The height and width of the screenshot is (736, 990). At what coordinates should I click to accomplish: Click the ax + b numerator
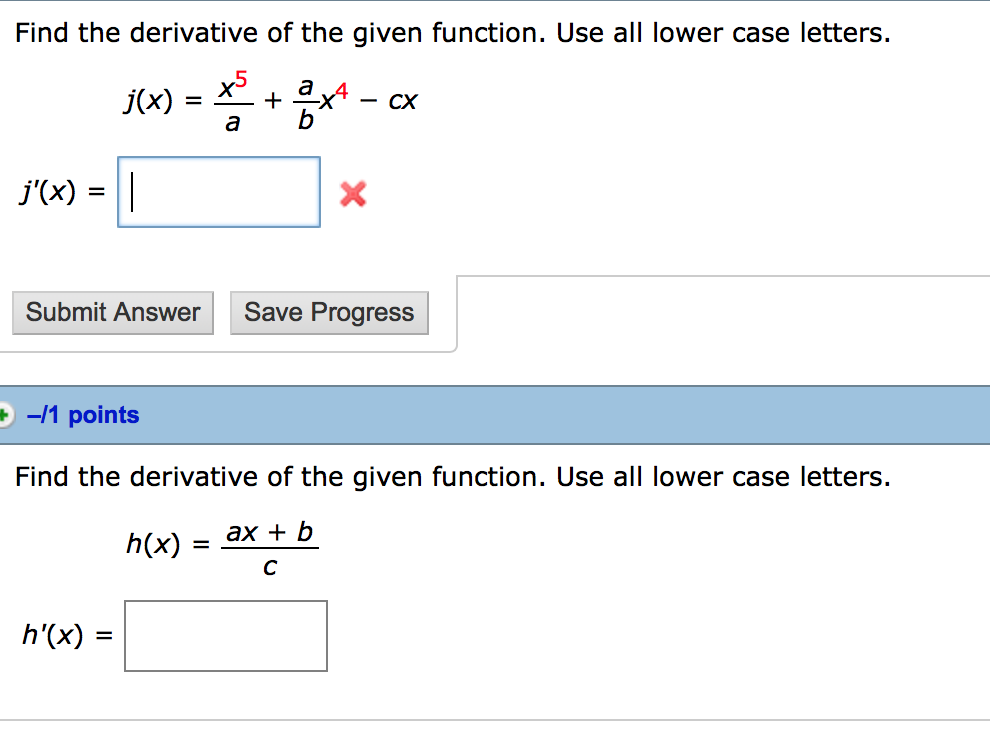point(270,532)
